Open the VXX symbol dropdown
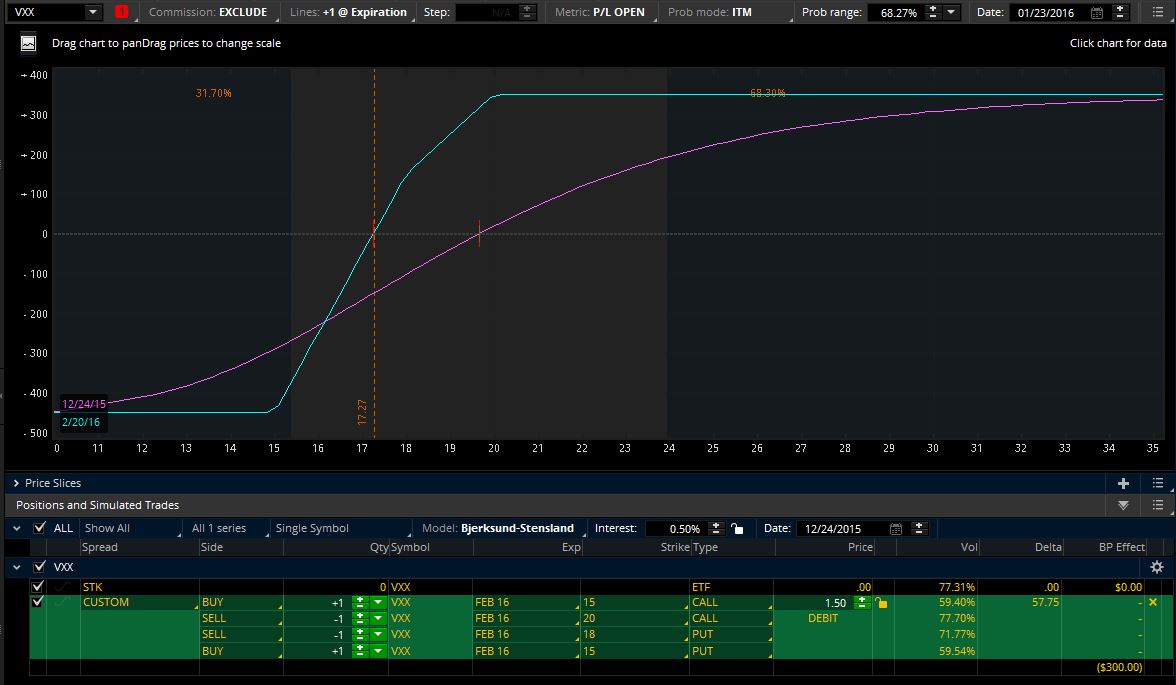 [x=92, y=12]
